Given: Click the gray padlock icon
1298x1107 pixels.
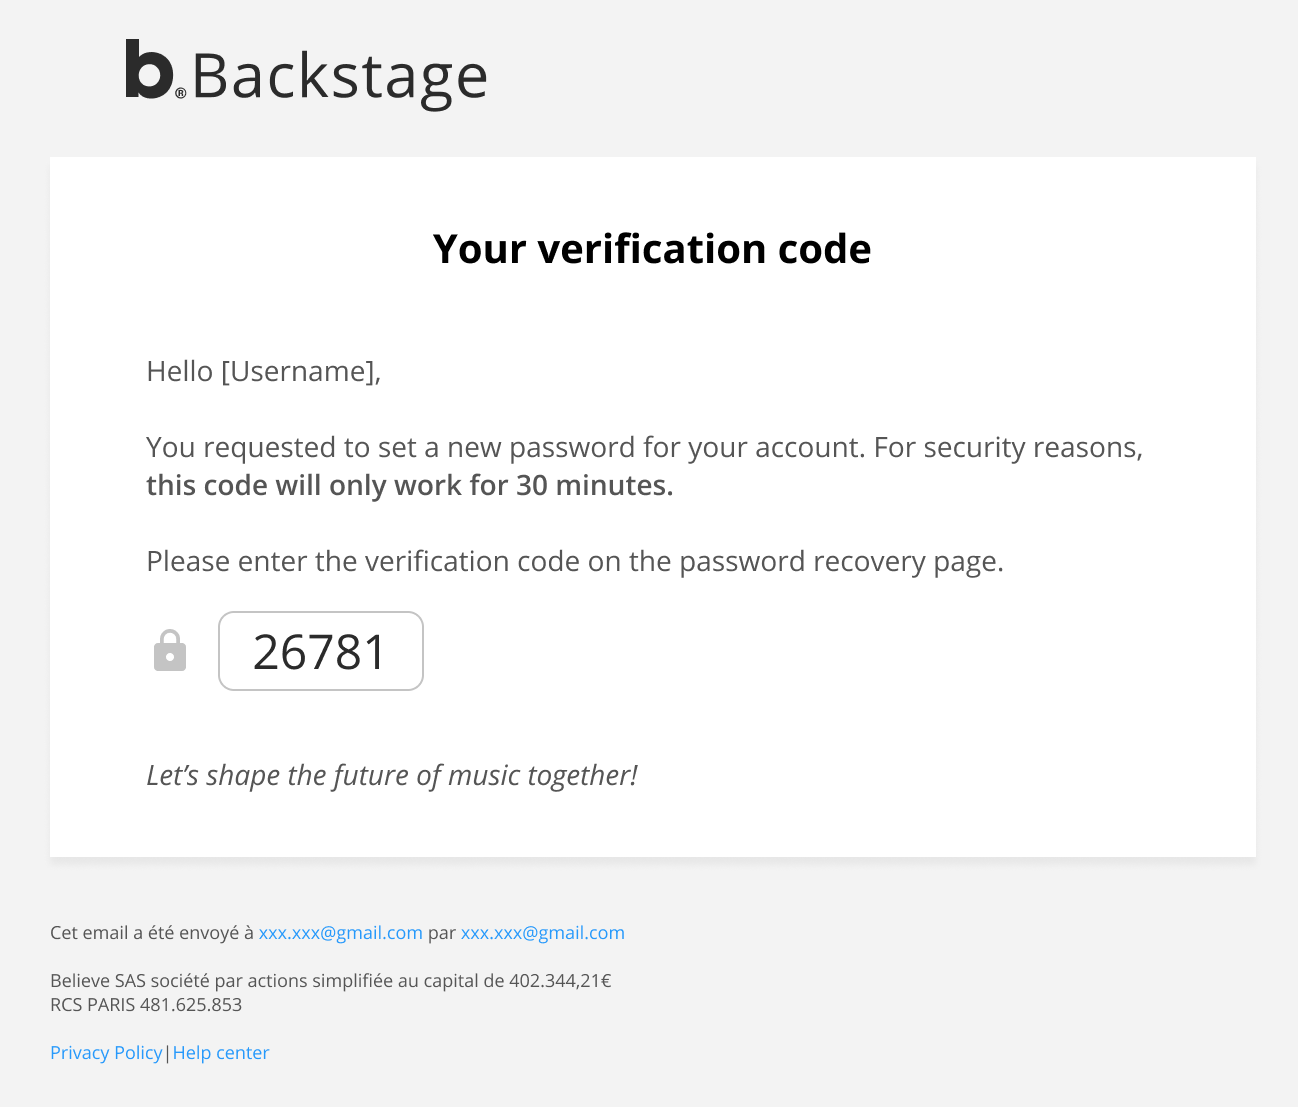Looking at the screenshot, I should point(170,651).
